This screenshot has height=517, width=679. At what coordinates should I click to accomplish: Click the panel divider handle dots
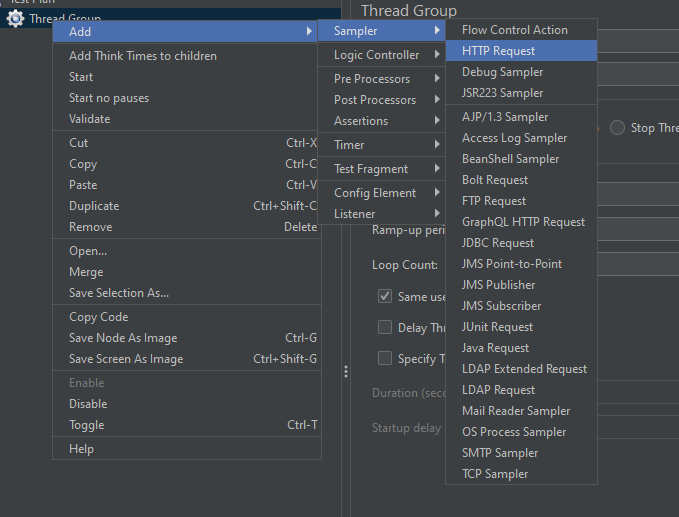pos(346,372)
